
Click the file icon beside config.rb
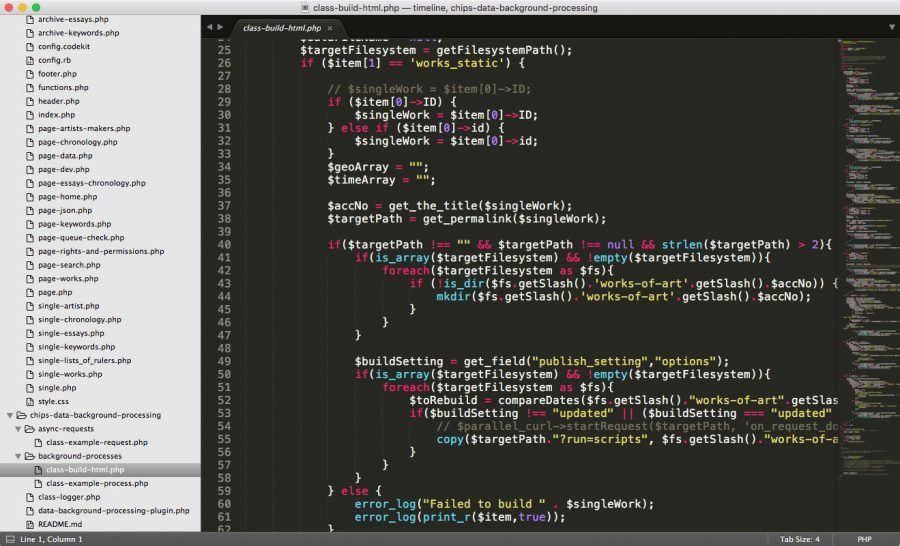[x=28, y=60]
